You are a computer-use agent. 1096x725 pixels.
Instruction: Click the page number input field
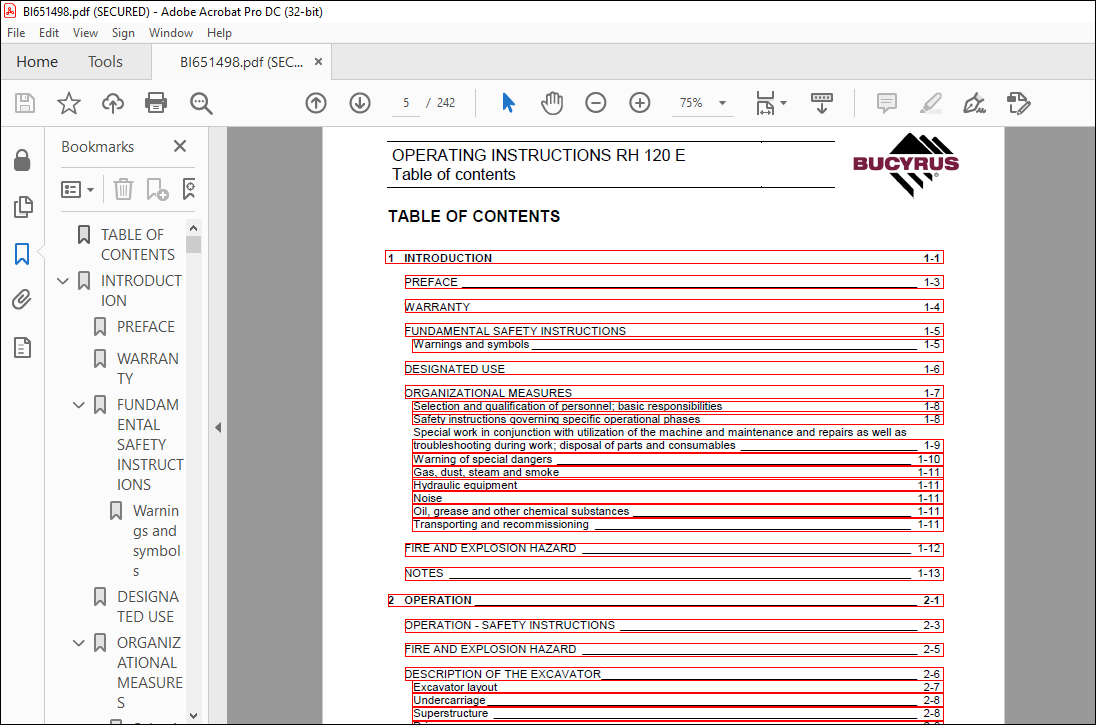(406, 103)
